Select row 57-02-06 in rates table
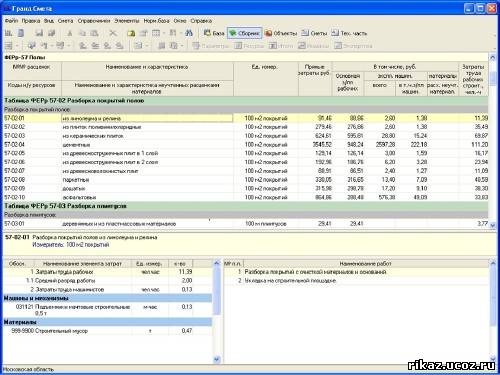Image resolution: width=500 pixels, height=375 pixels. (x=246, y=162)
